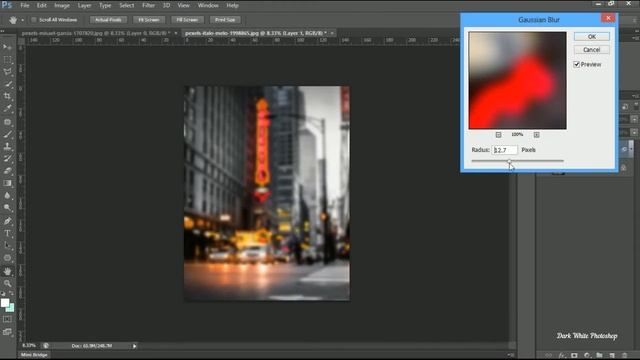Uncheck the Preview checkbox
This screenshot has height=360, width=640.
pyautogui.click(x=577, y=64)
